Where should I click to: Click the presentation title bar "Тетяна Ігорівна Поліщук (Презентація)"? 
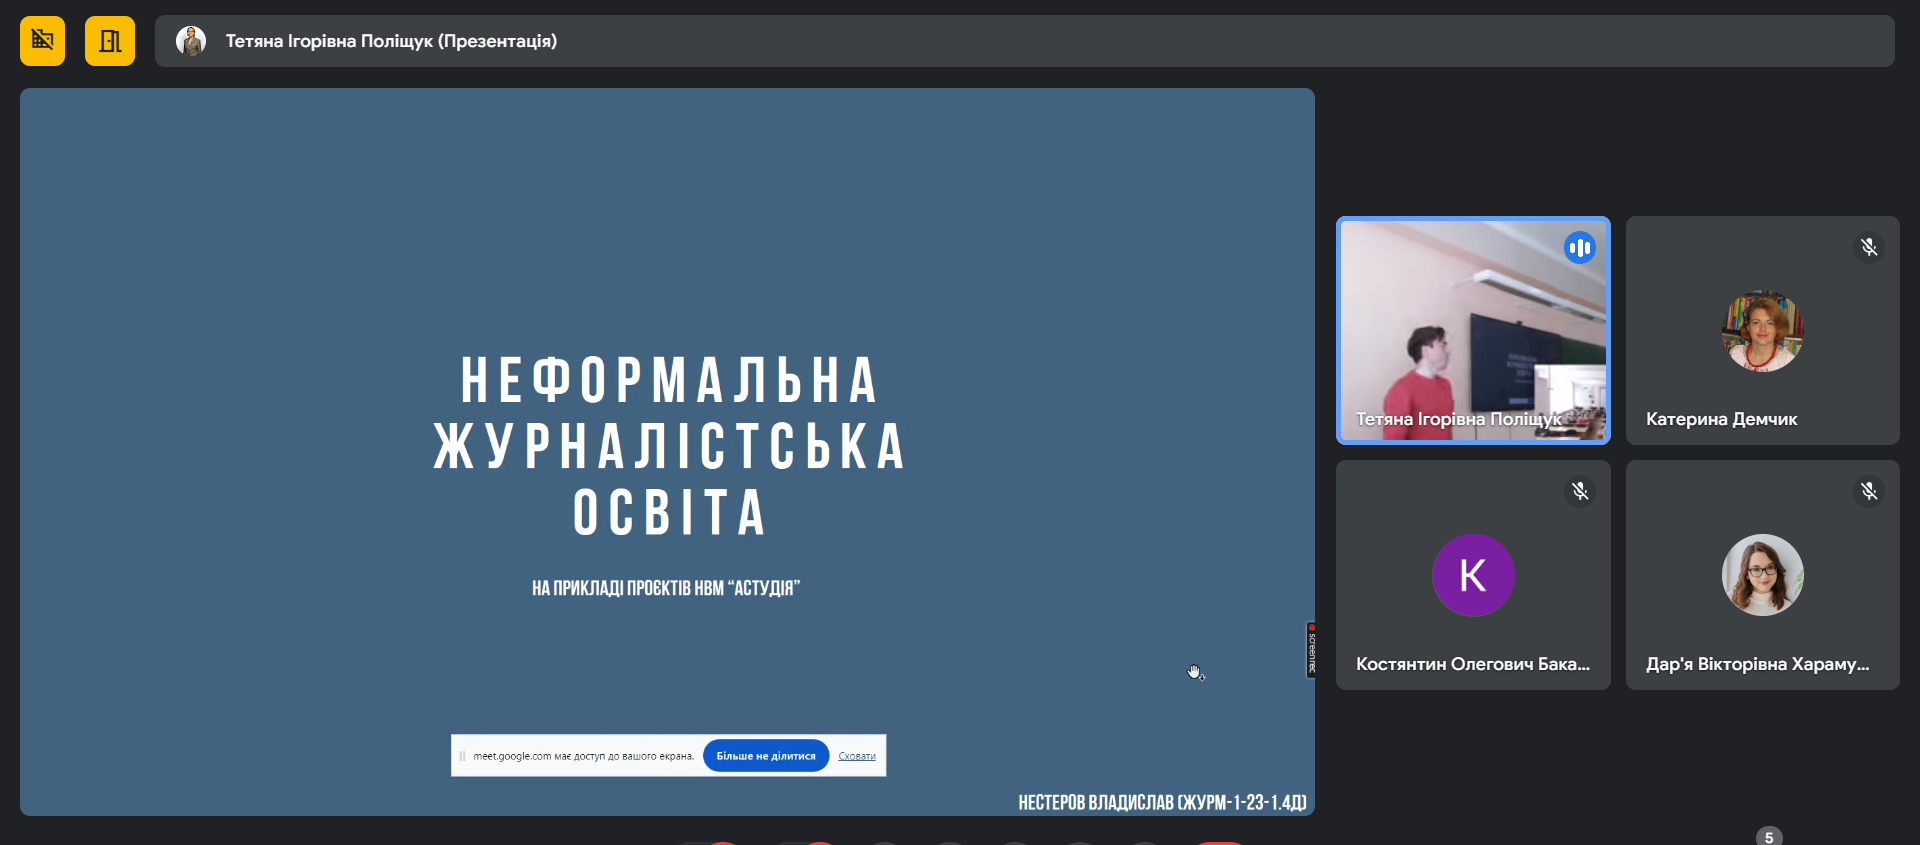(390, 41)
